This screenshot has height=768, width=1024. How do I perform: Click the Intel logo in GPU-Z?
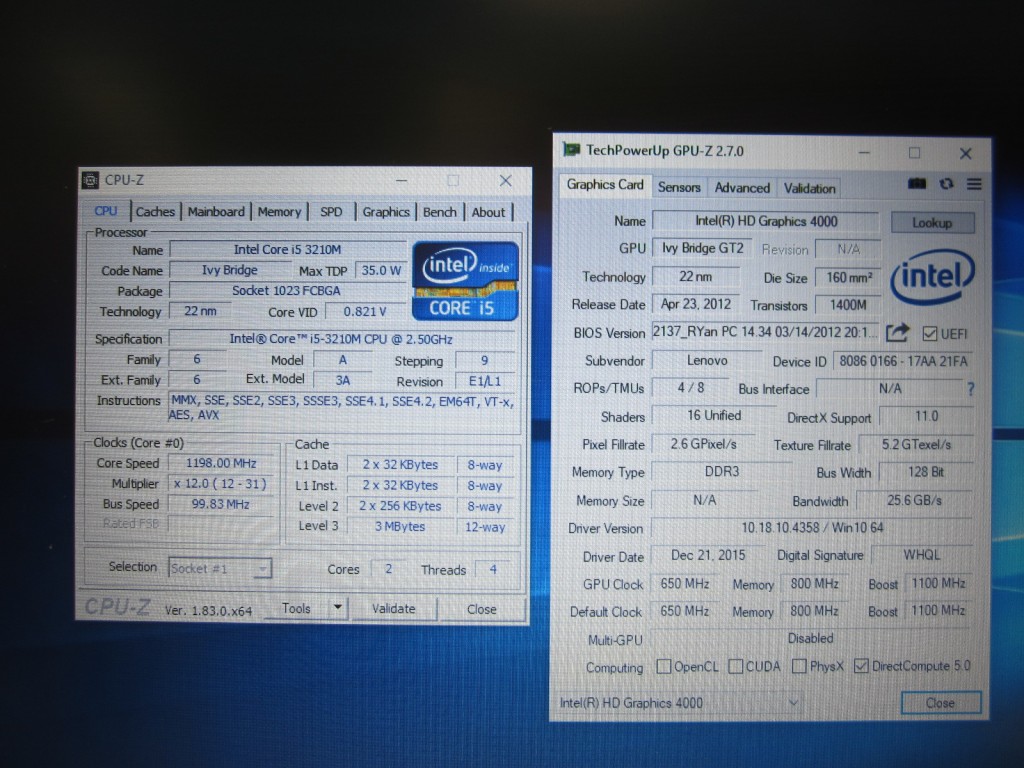(932, 277)
